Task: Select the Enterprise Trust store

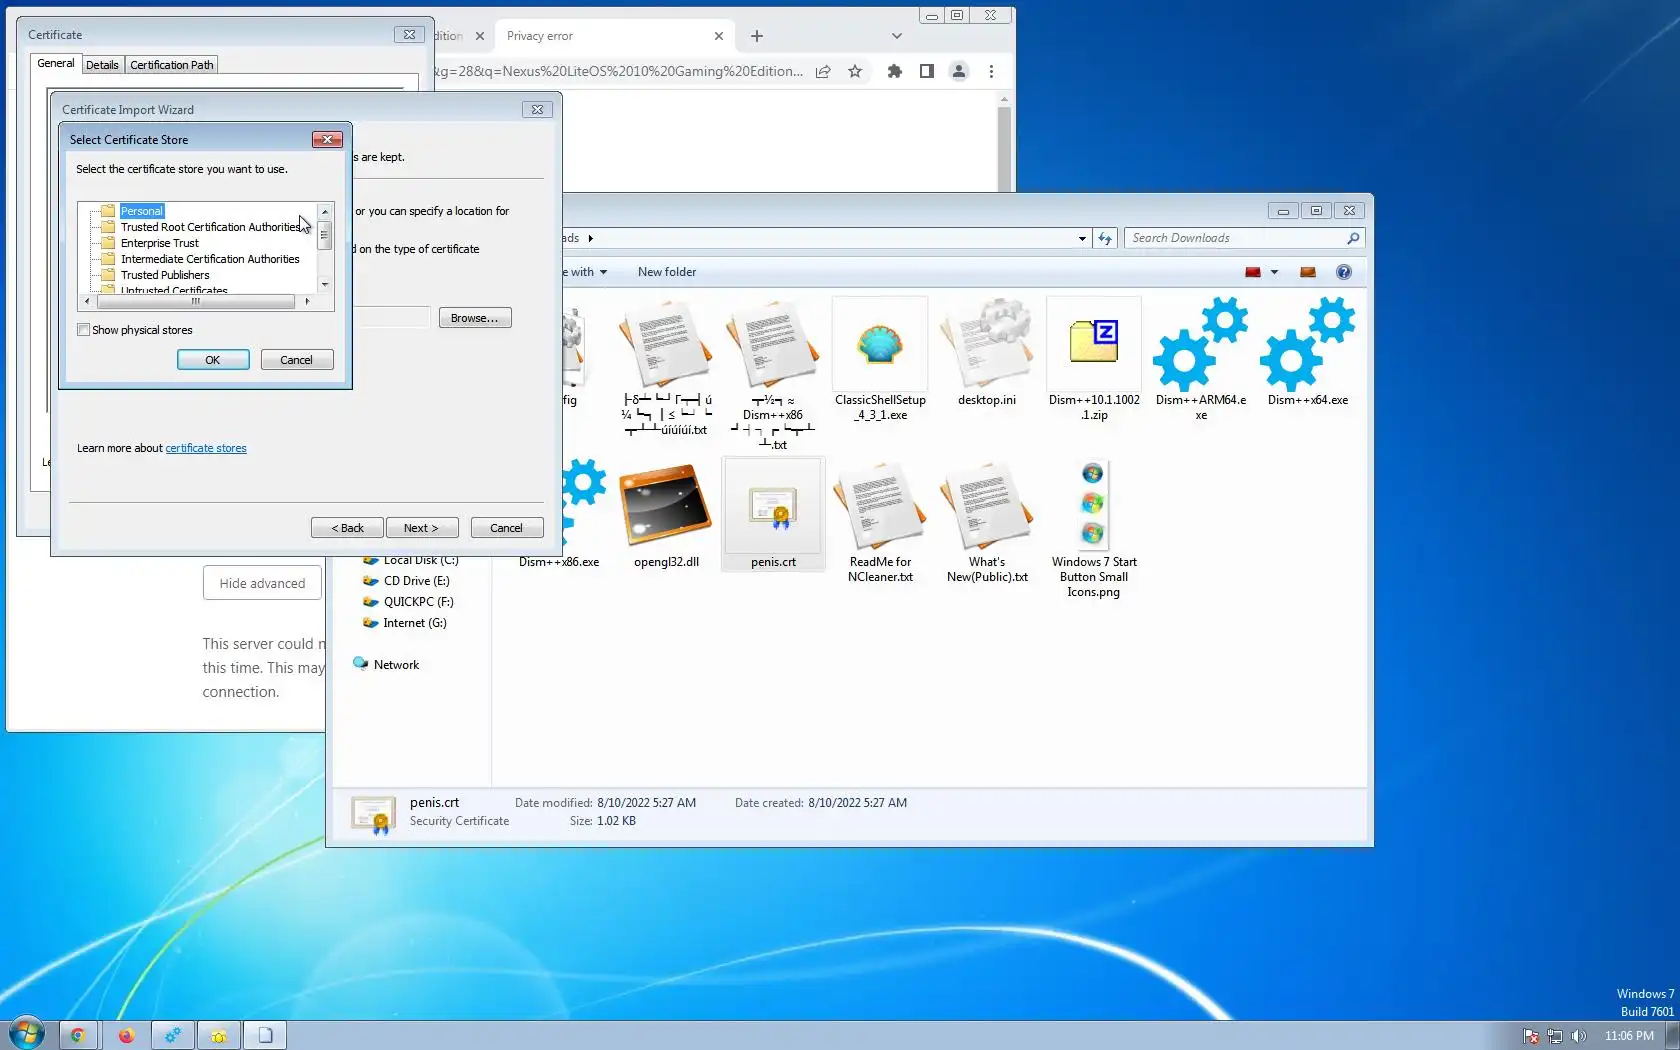Action: tap(160, 243)
